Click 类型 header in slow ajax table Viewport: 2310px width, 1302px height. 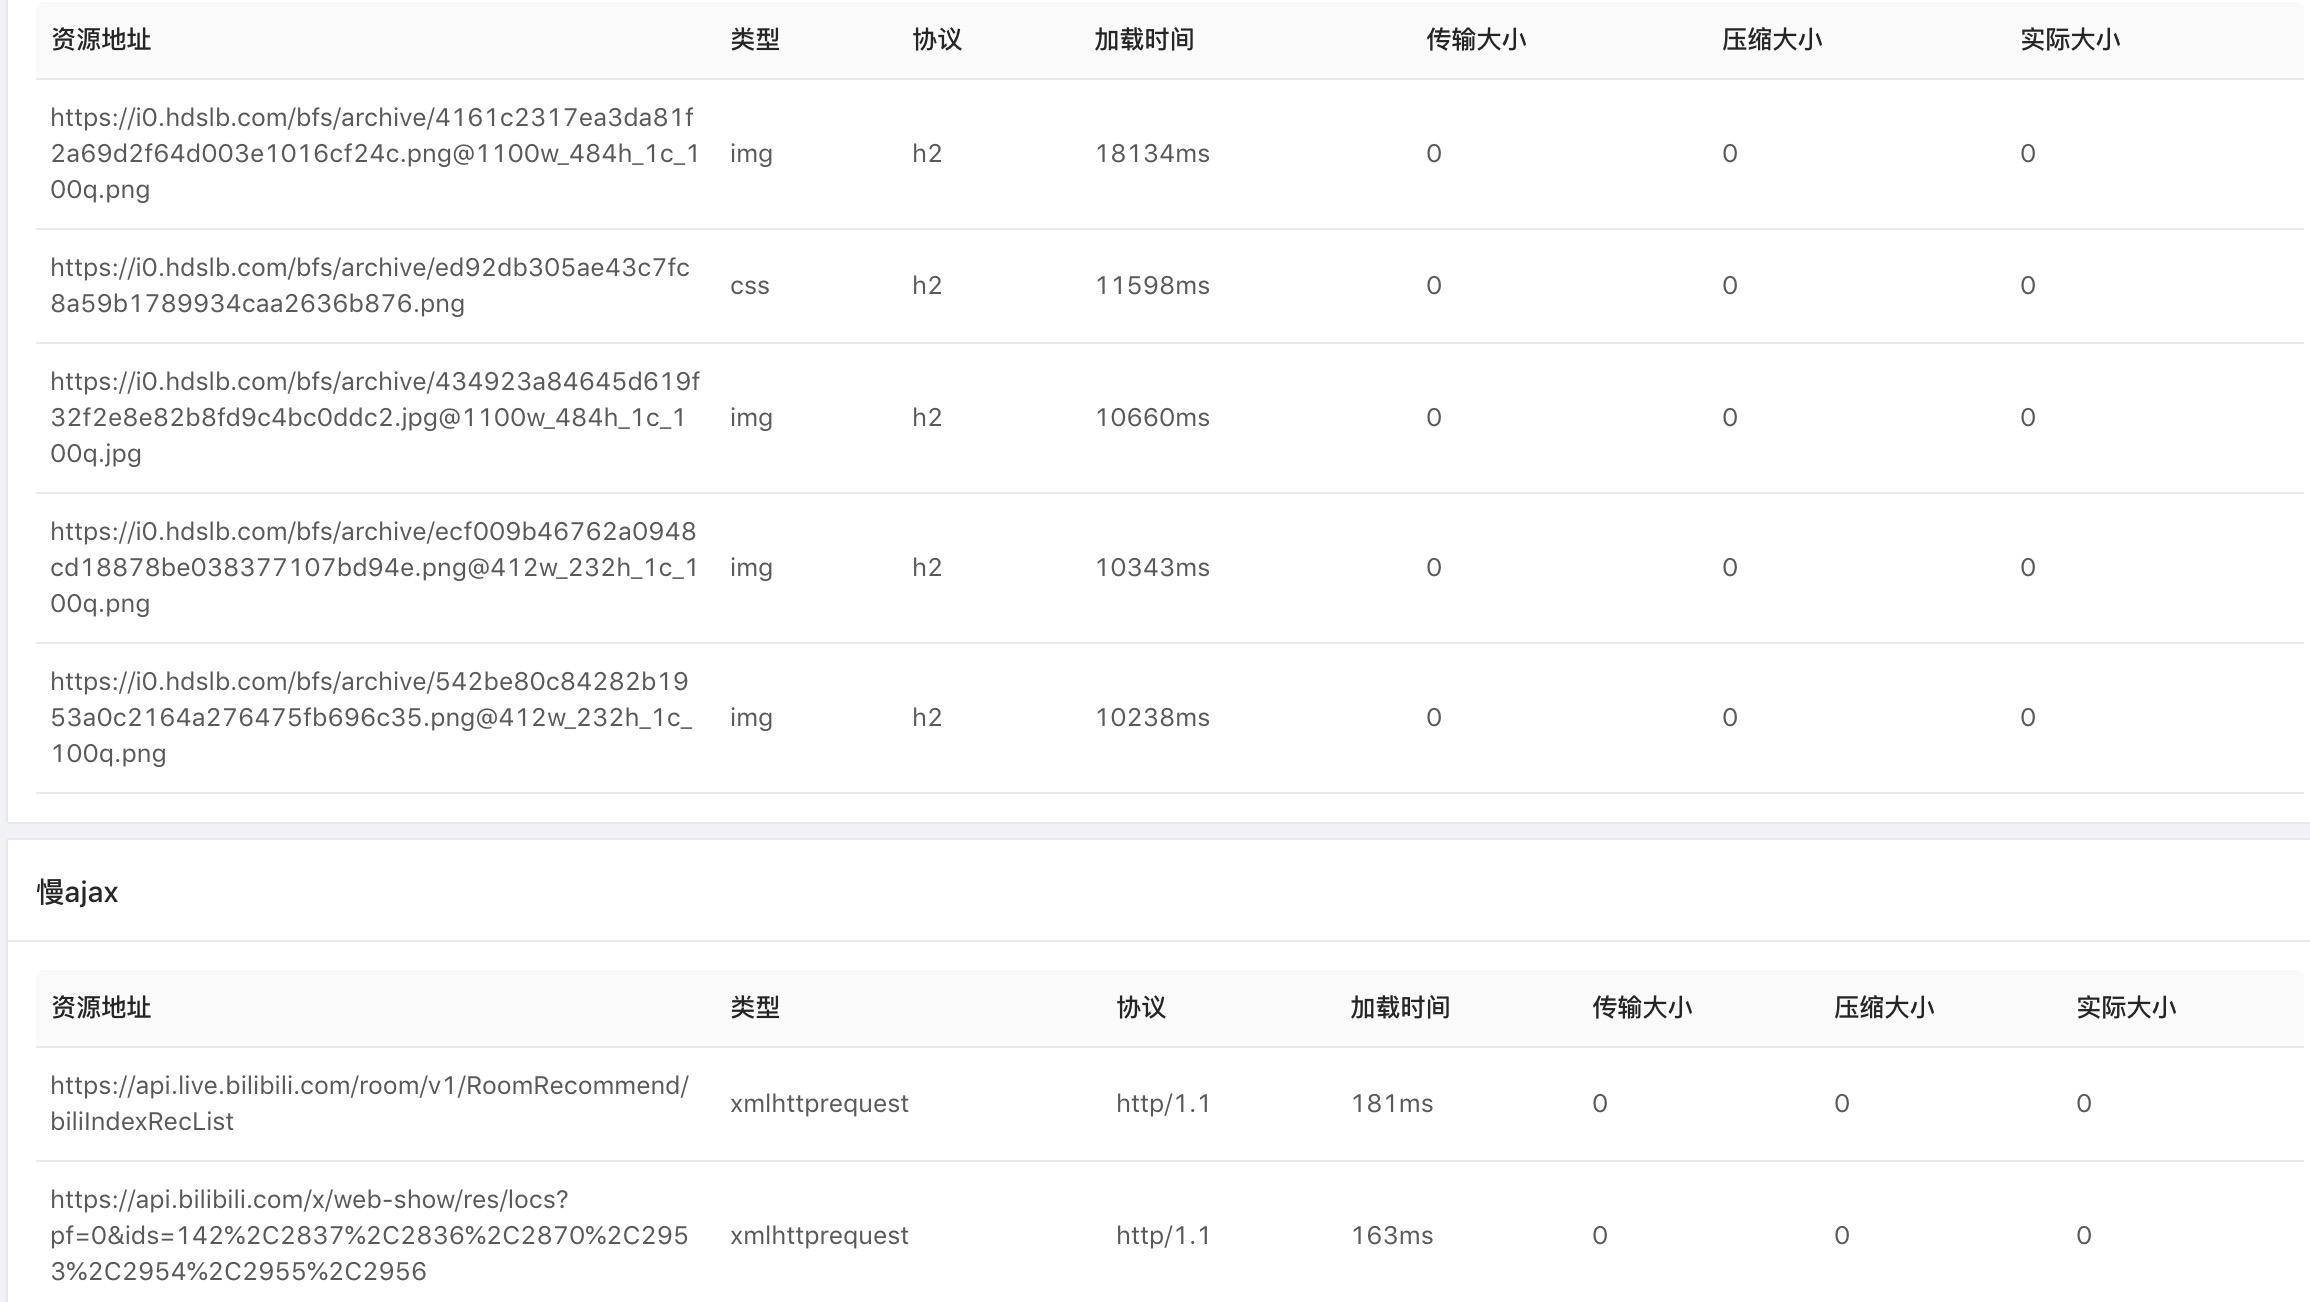click(x=754, y=1007)
